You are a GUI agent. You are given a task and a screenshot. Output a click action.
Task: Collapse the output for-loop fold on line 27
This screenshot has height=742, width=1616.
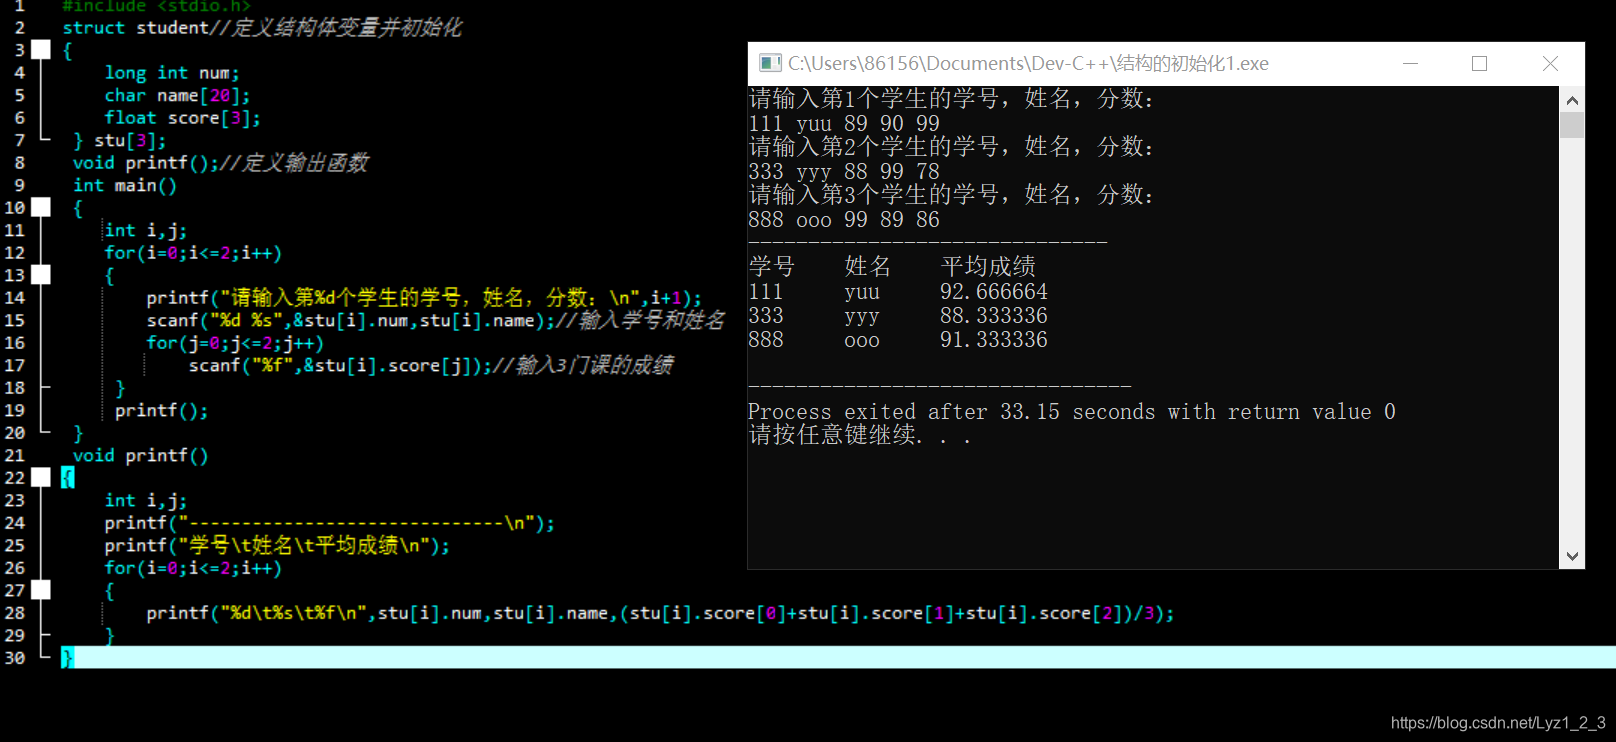point(41,590)
